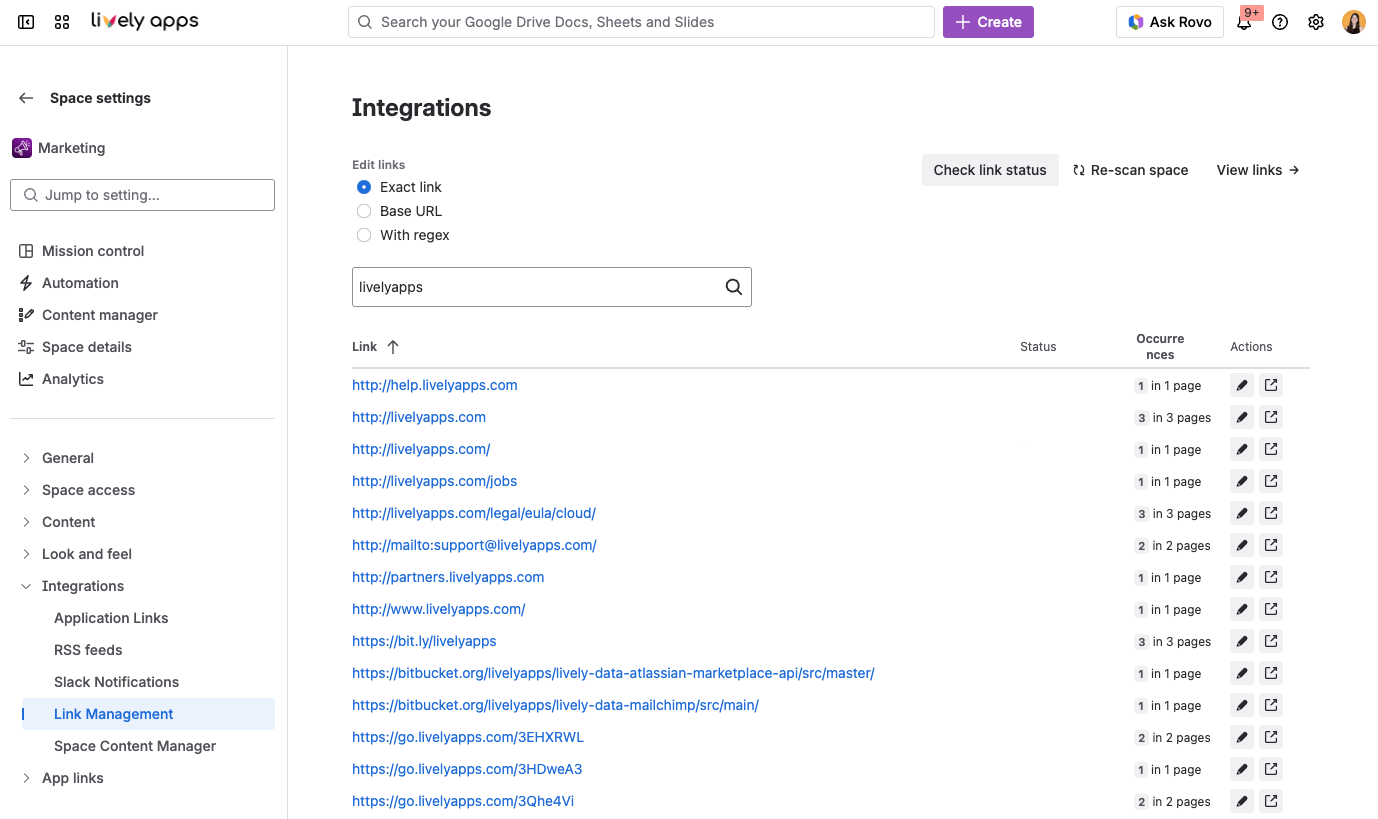
Task: Open the notifications bell
Action: (1244, 21)
